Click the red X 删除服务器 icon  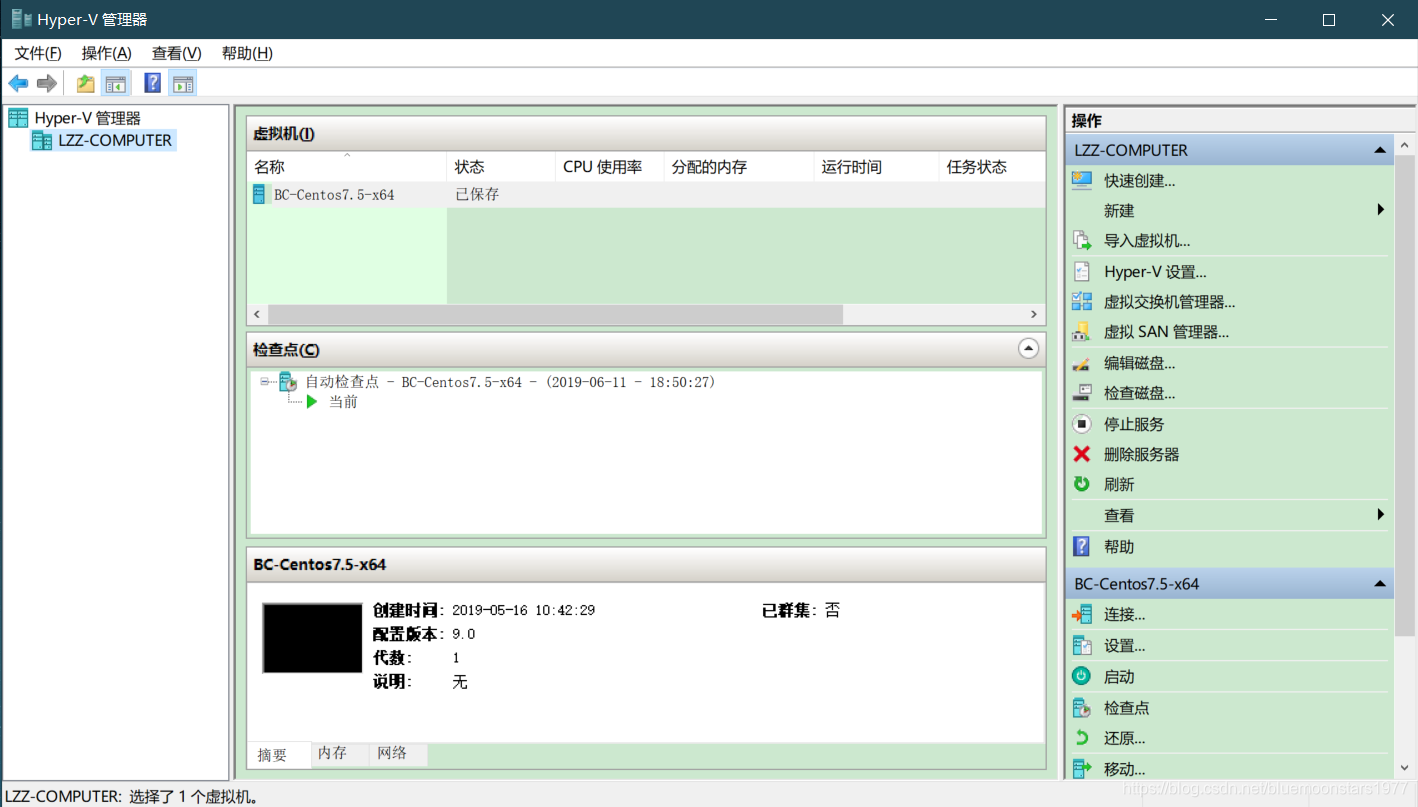1082,454
